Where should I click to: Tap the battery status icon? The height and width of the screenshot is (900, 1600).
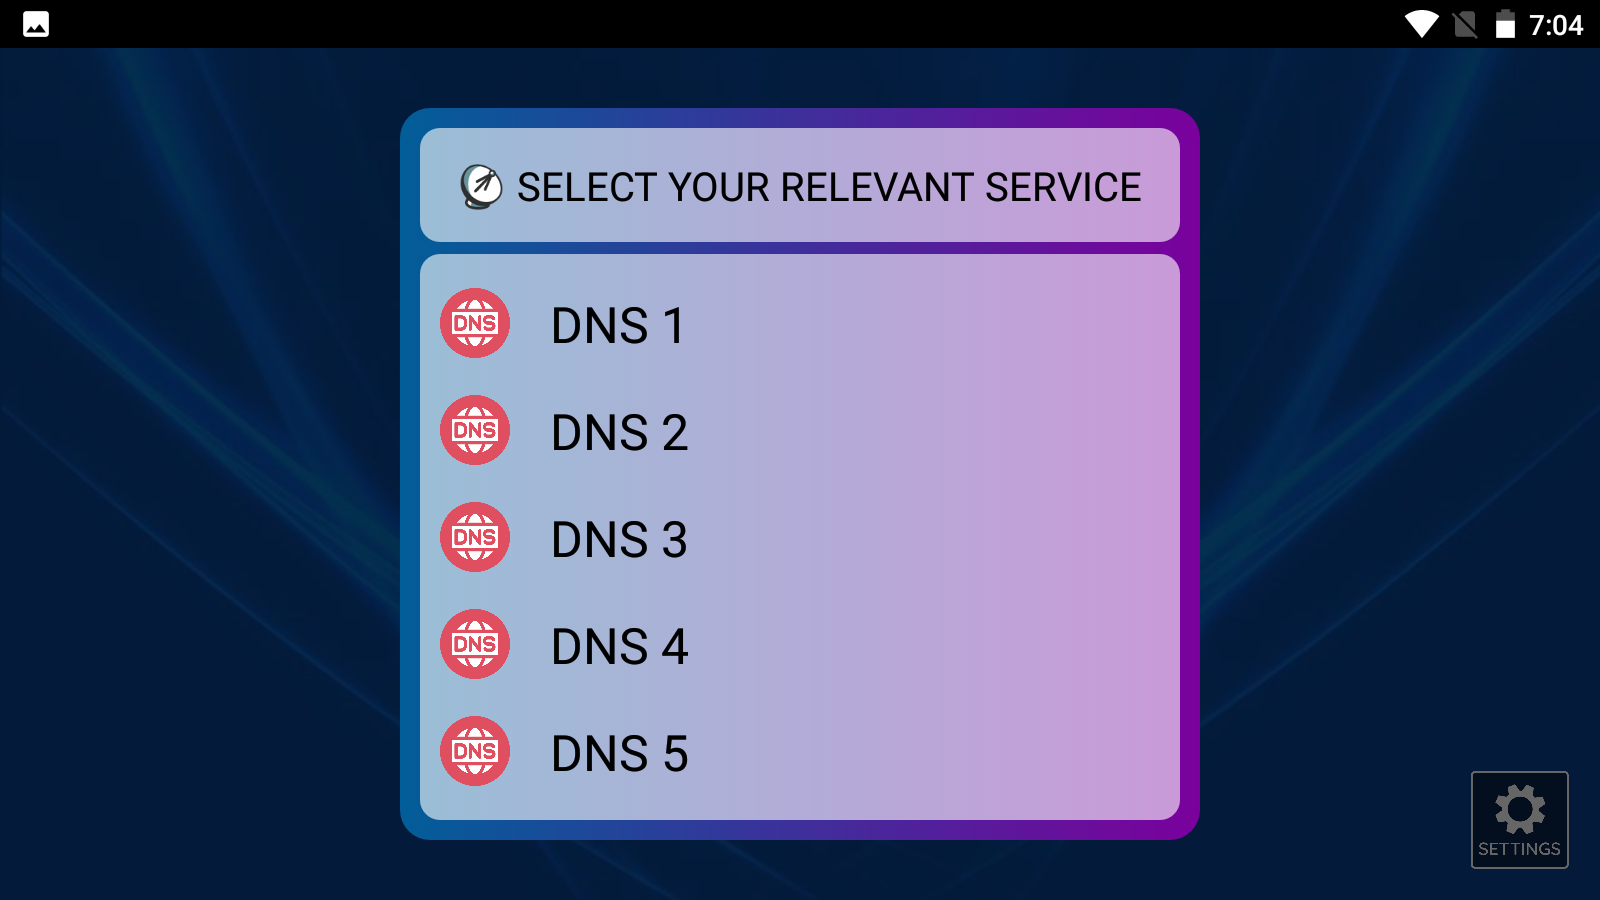click(x=1505, y=24)
